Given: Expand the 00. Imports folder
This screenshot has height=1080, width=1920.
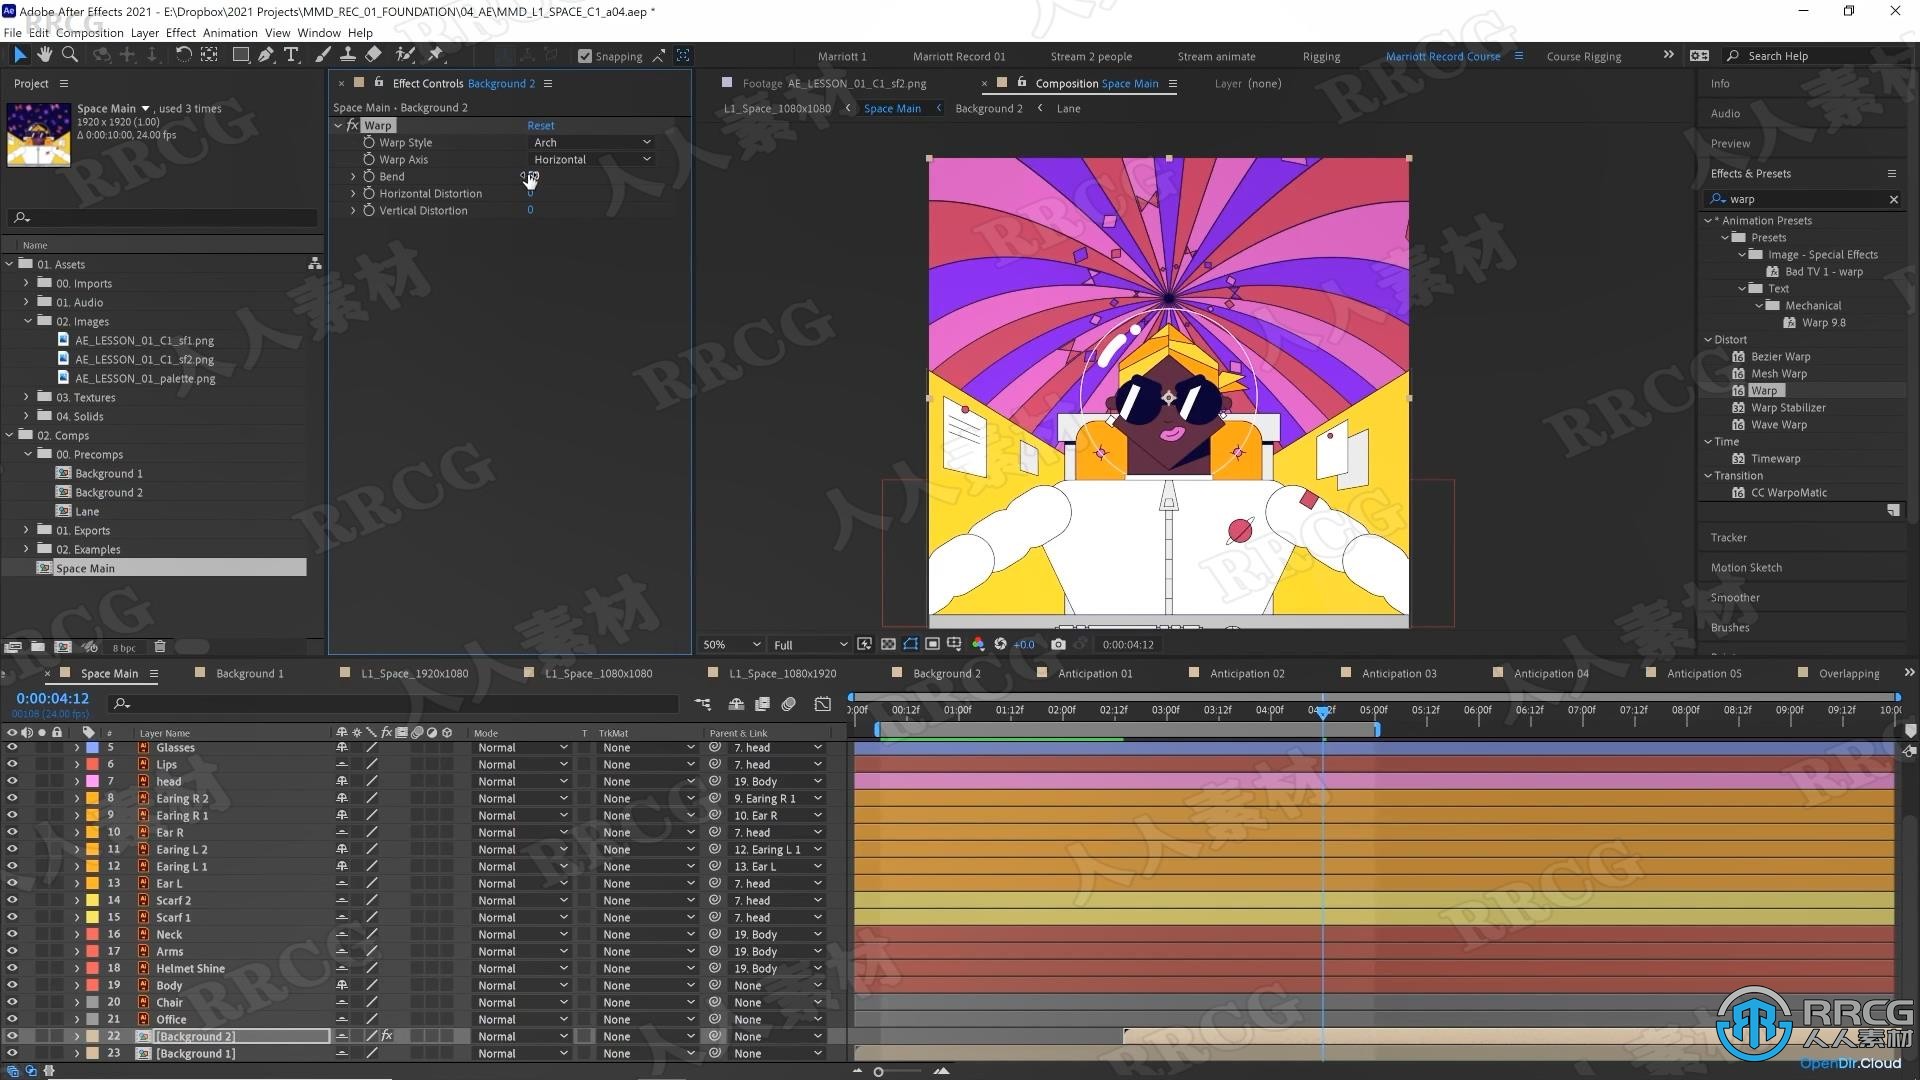Looking at the screenshot, I should pos(26,283).
